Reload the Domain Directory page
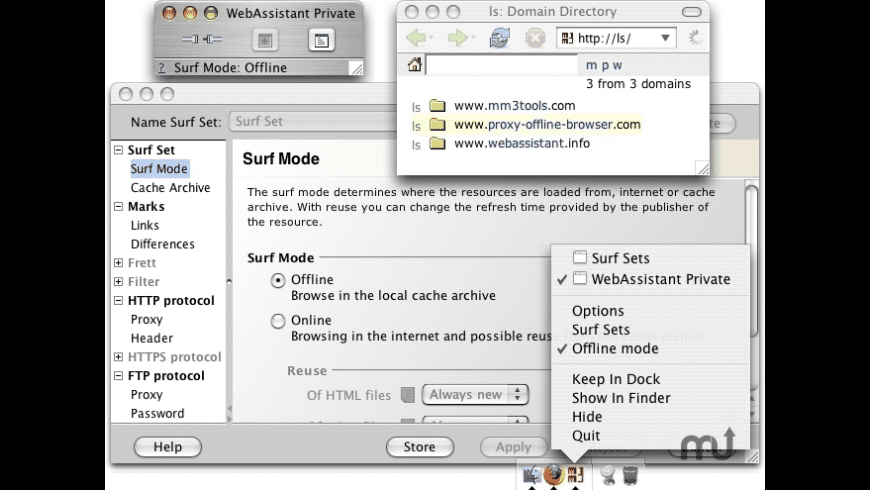The width and height of the screenshot is (870, 490). pyautogui.click(x=499, y=38)
